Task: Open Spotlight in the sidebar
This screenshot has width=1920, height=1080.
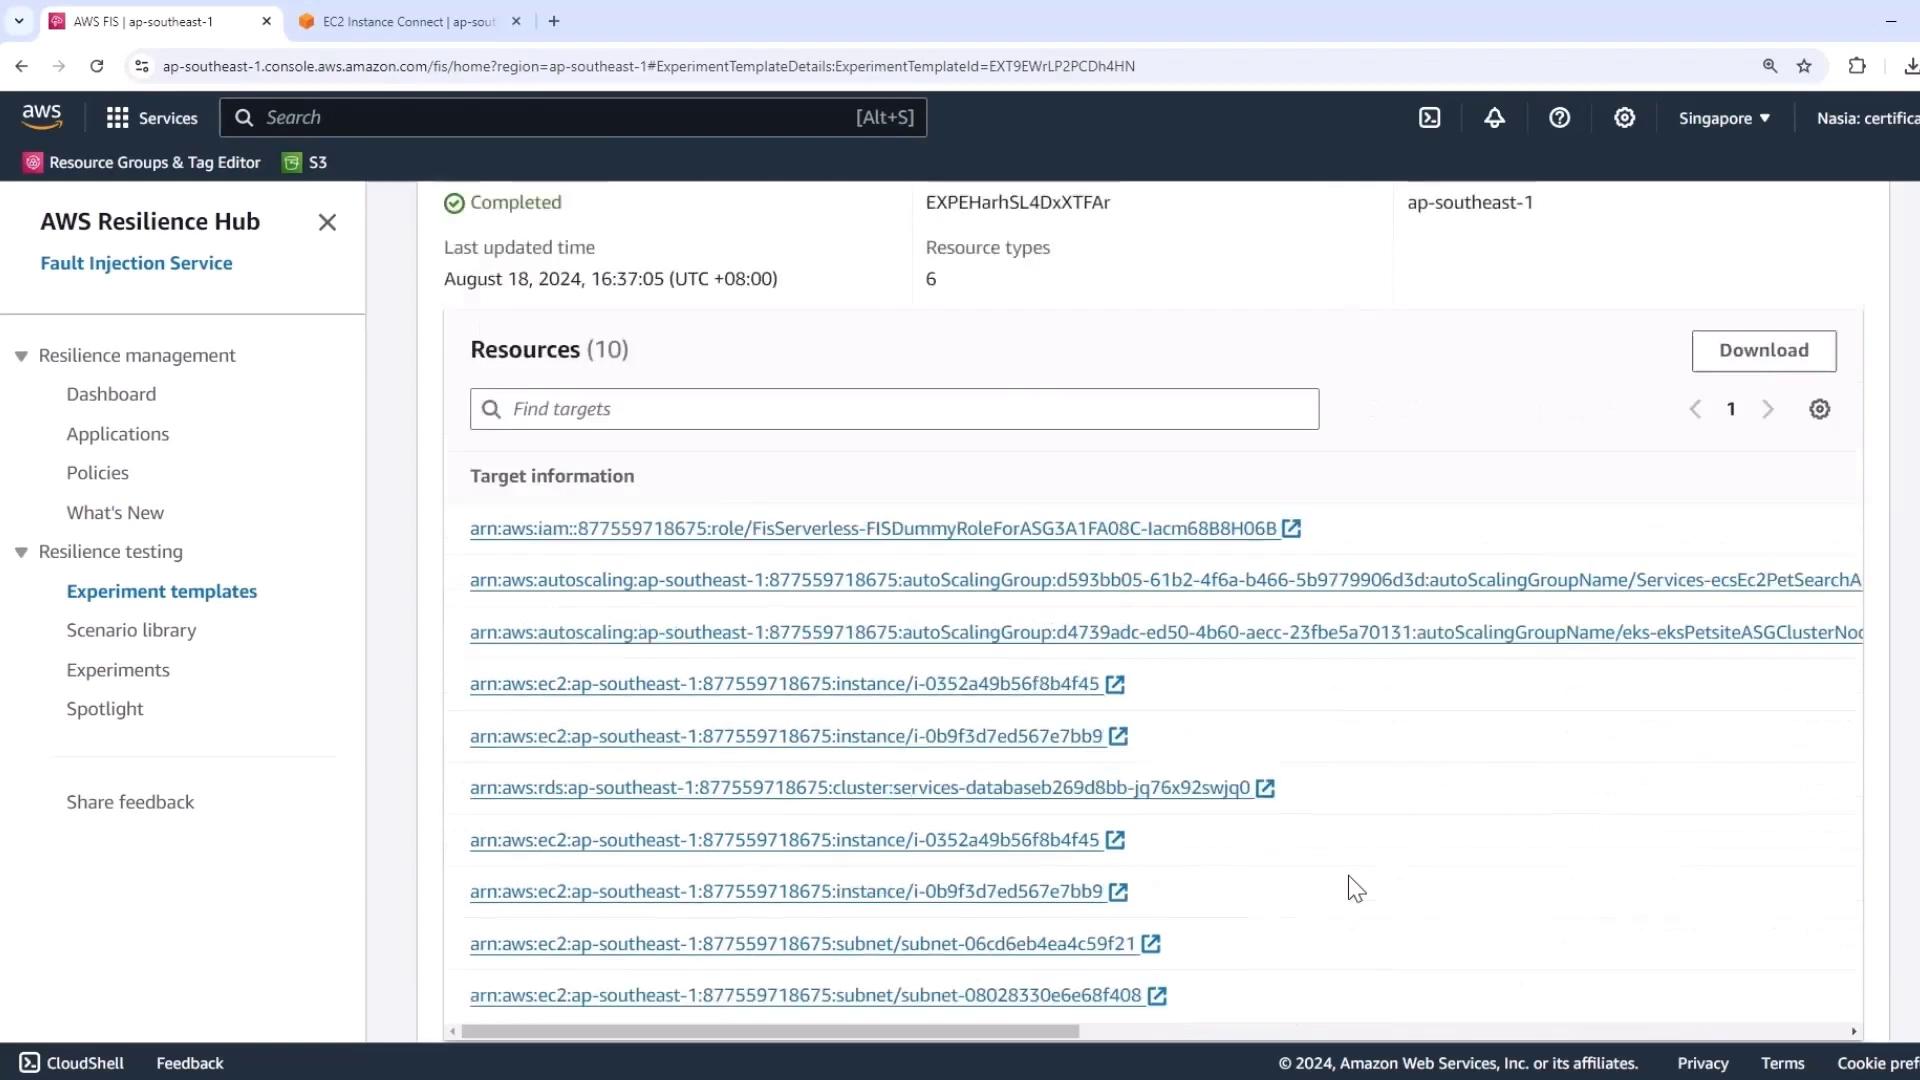Action: pos(105,709)
